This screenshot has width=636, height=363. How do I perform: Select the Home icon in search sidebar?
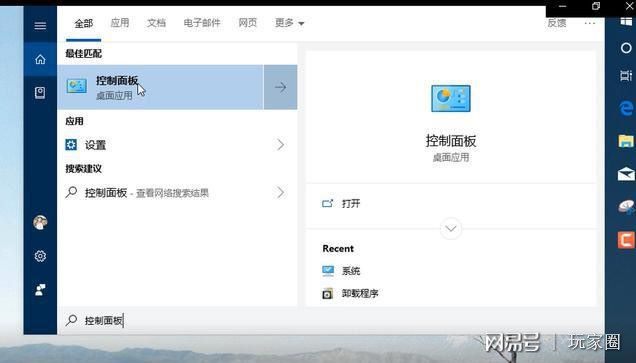[40, 59]
